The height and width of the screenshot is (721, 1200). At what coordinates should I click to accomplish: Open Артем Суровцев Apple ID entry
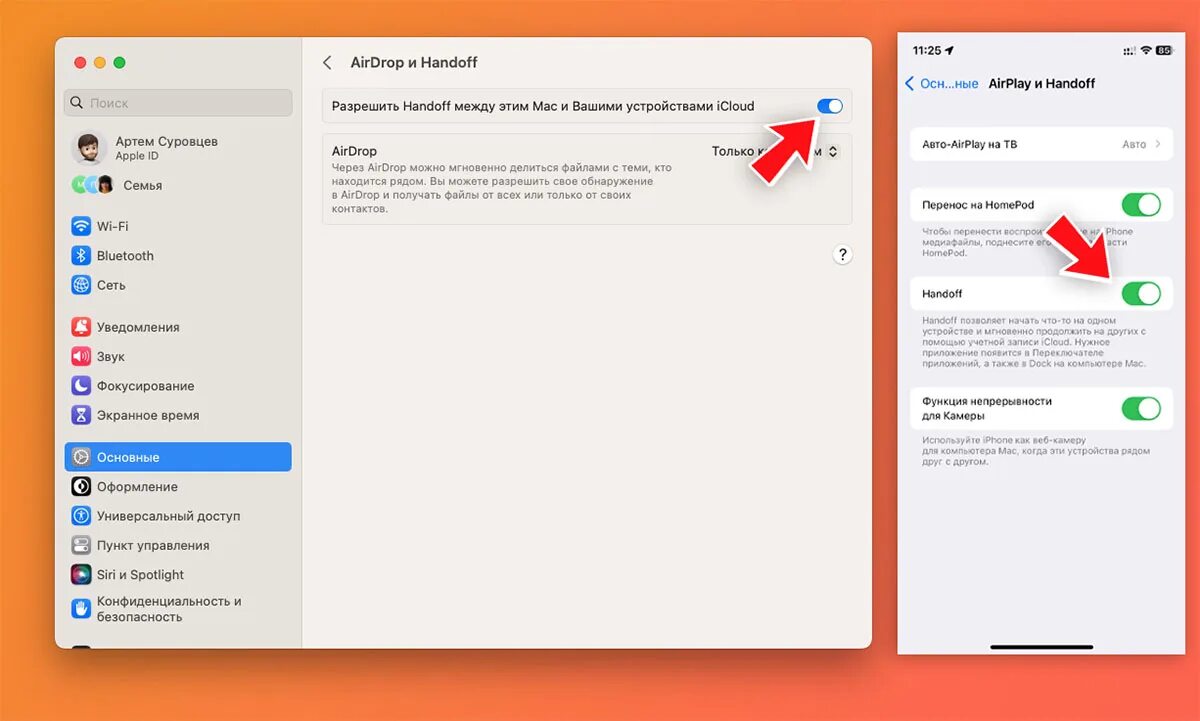coord(178,148)
